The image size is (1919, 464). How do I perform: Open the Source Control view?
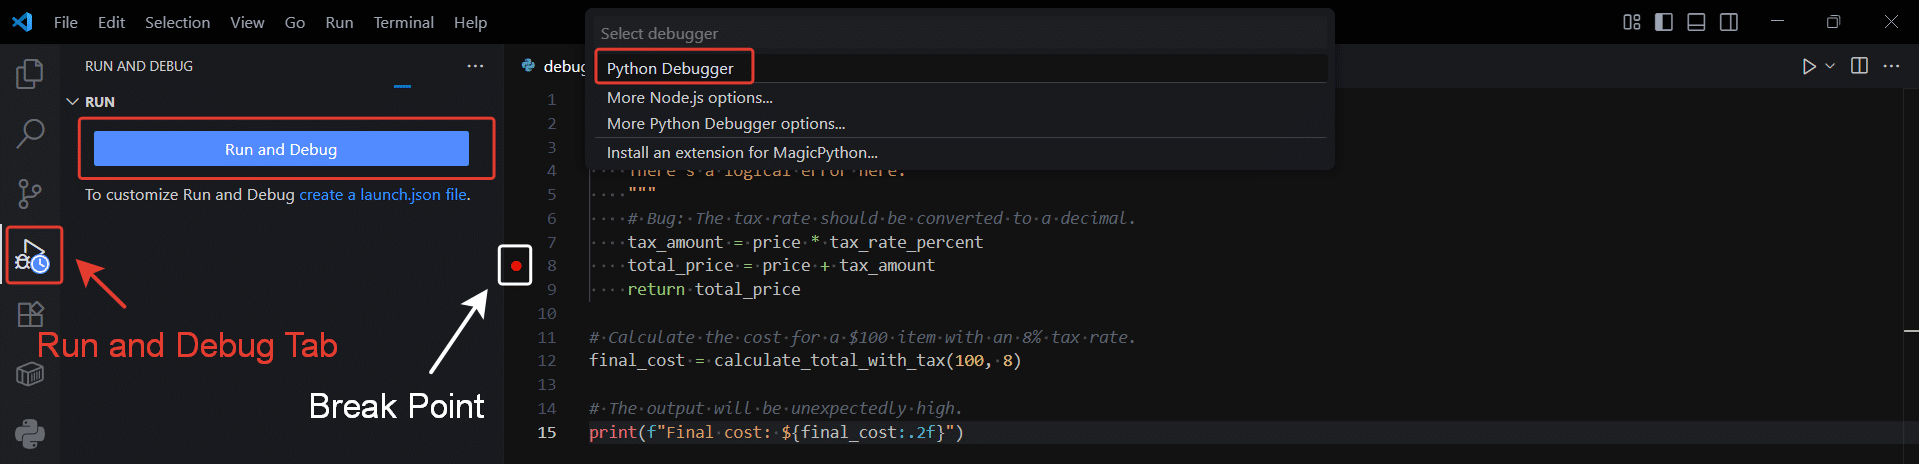pyautogui.click(x=30, y=193)
